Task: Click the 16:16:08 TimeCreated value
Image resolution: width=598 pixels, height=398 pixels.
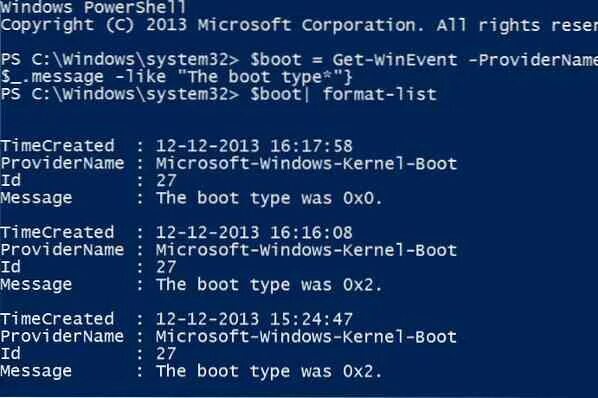Action: pyautogui.click(x=254, y=232)
